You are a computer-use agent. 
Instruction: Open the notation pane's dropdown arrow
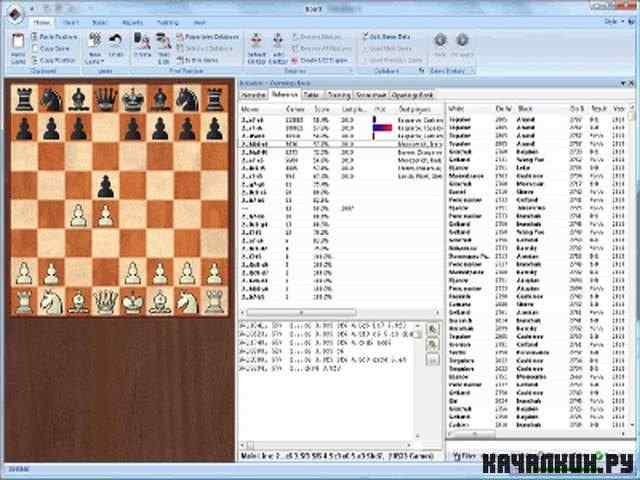pyautogui.click(x=624, y=83)
